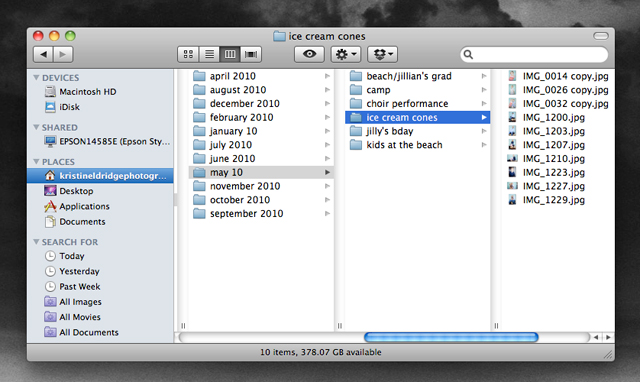The height and width of the screenshot is (382, 640).
Task: Select the ice cream cones folder
Action: point(418,118)
